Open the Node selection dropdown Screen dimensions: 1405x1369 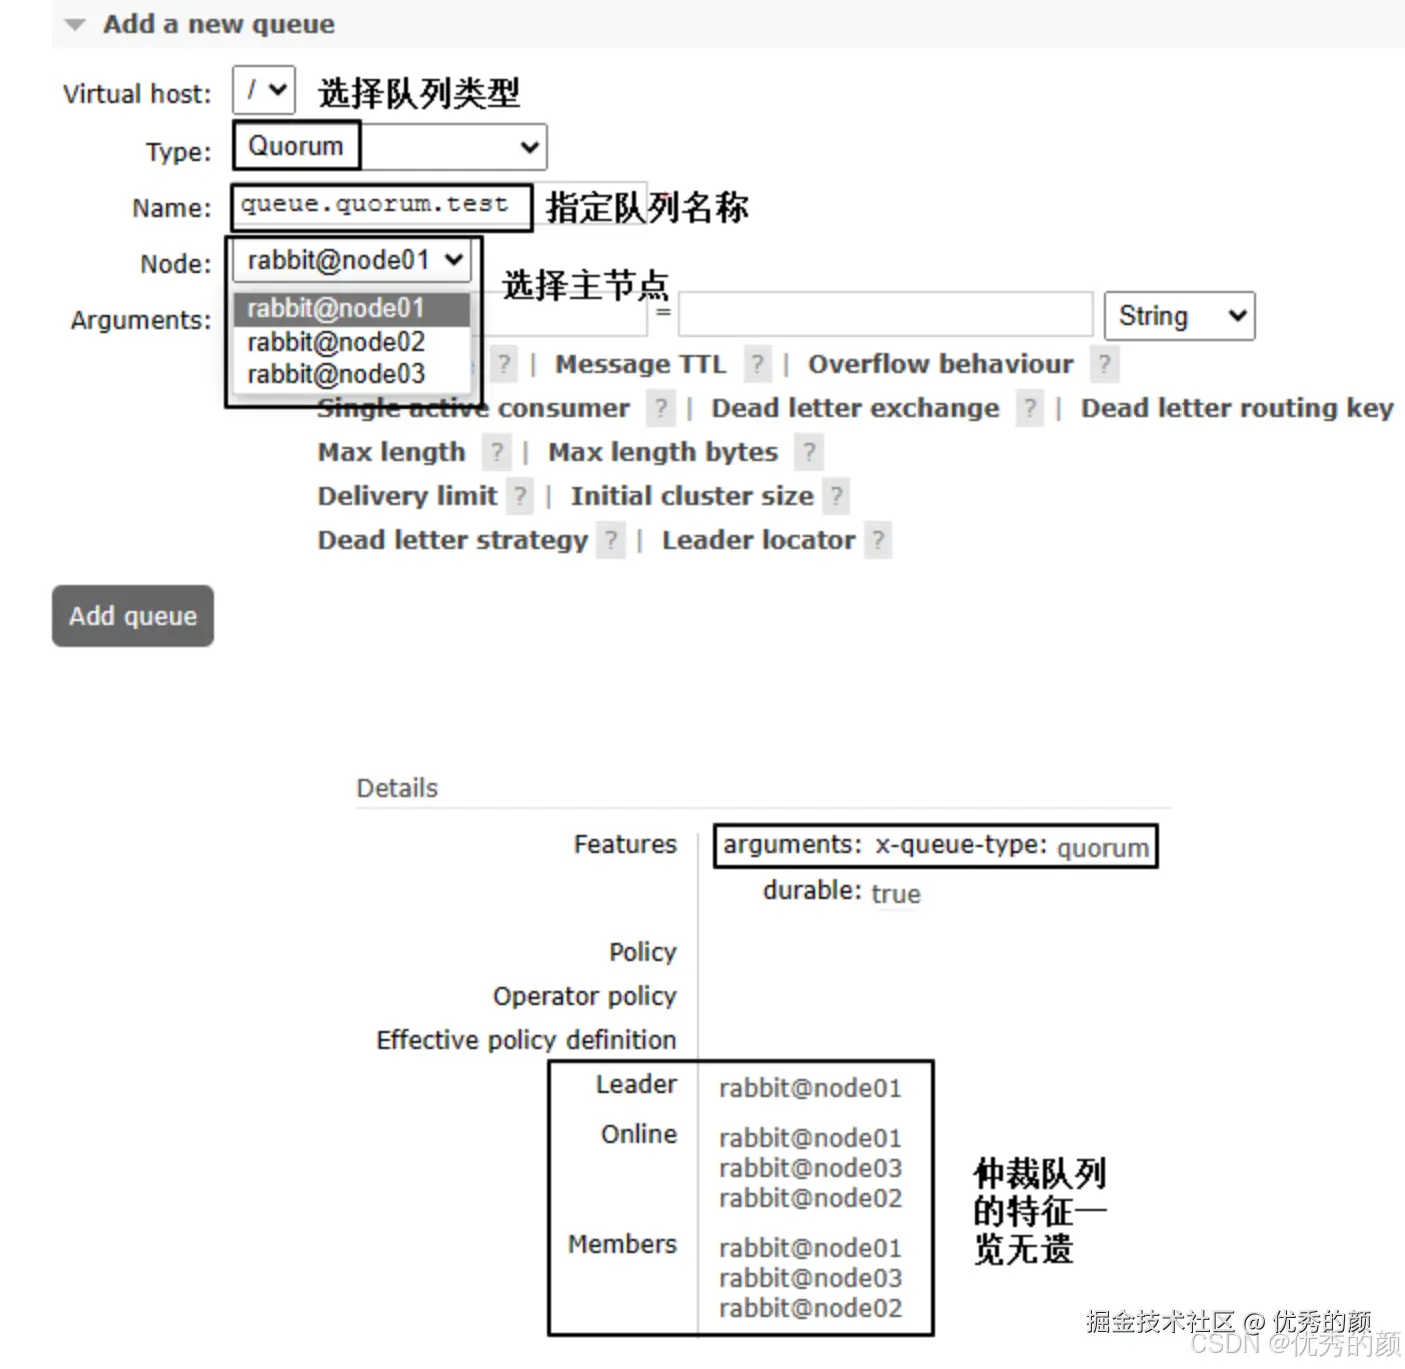tap(352, 259)
